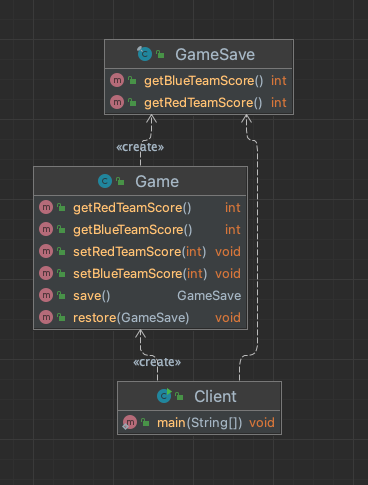Click the GameSave public visibility lock icon
The width and height of the screenshot is (368, 485).
pos(160,54)
